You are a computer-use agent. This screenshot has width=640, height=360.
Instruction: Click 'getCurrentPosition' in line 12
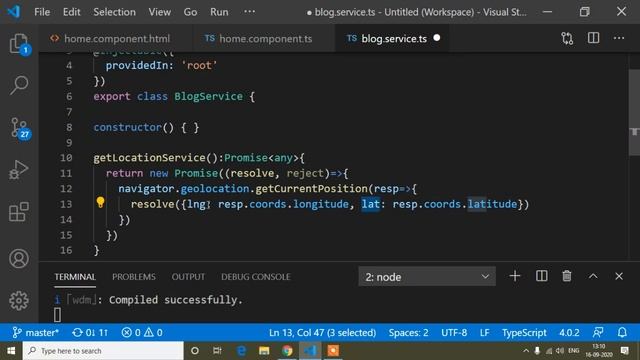click(x=312, y=189)
